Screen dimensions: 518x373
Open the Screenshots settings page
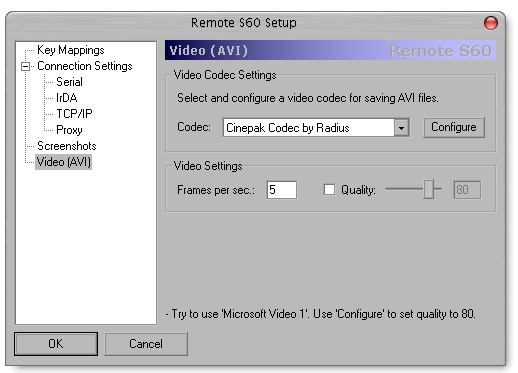(x=67, y=146)
